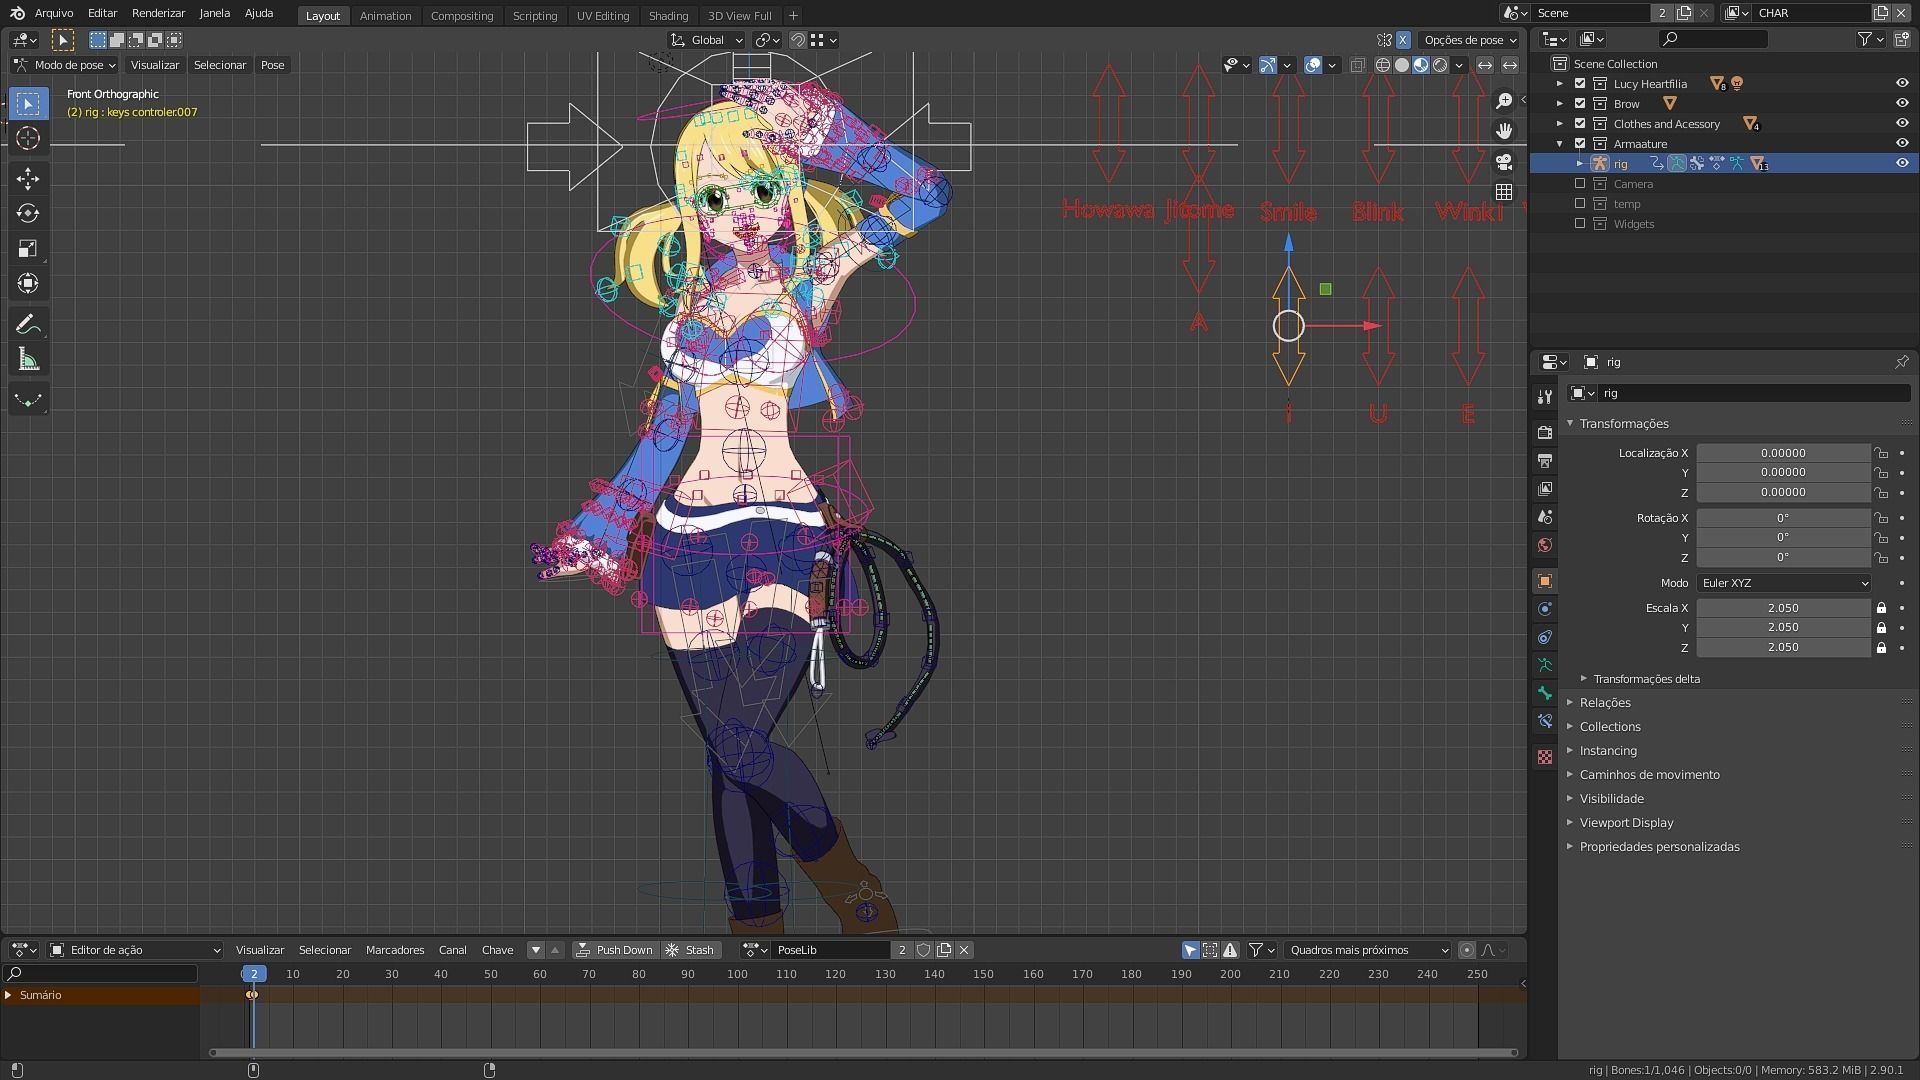Screen dimensions: 1920x1080
Task: Open the Euler XYZ rotation mode dropdown
Action: (x=1783, y=583)
